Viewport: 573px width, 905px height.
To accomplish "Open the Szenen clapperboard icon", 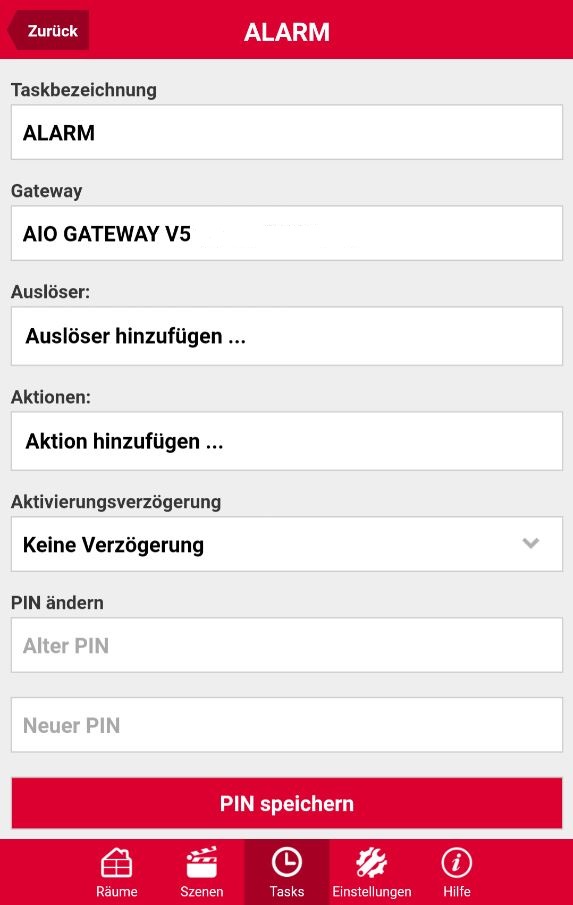I will tap(201, 863).
